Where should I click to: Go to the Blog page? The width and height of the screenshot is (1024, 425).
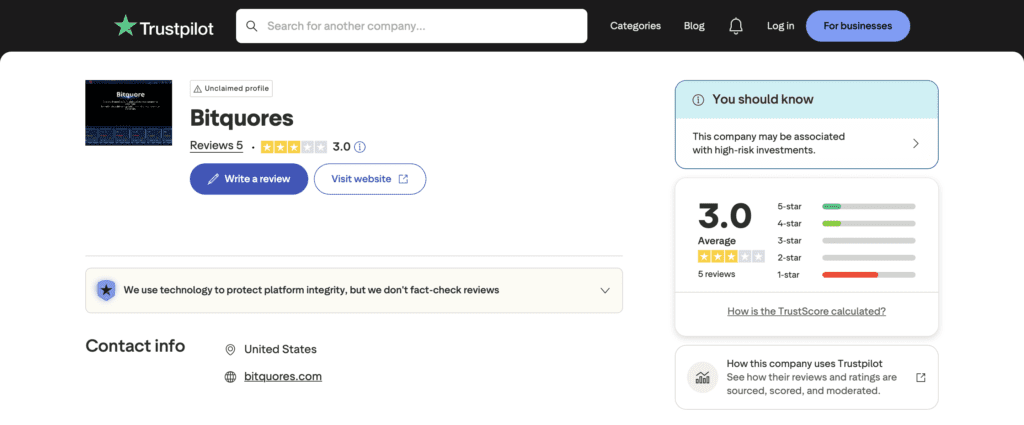pyautogui.click(x=694, y=26)
